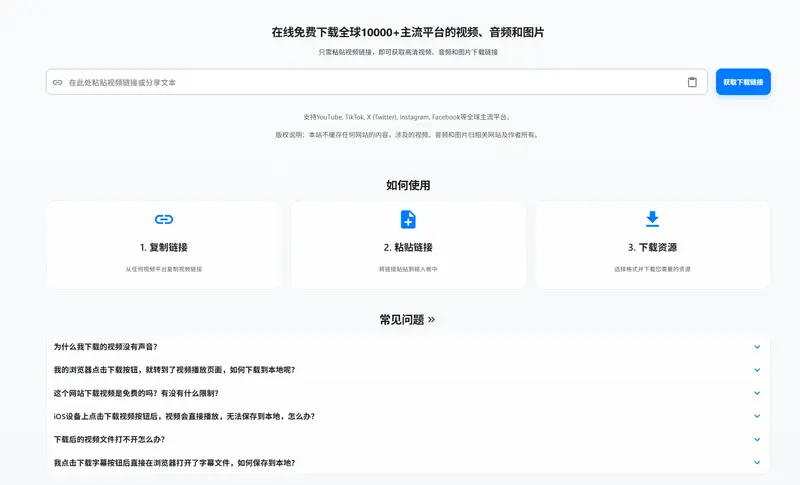
Task: Select question 下载后的视频文件打不开怎么办?
Action: click(x=109, y=440)
